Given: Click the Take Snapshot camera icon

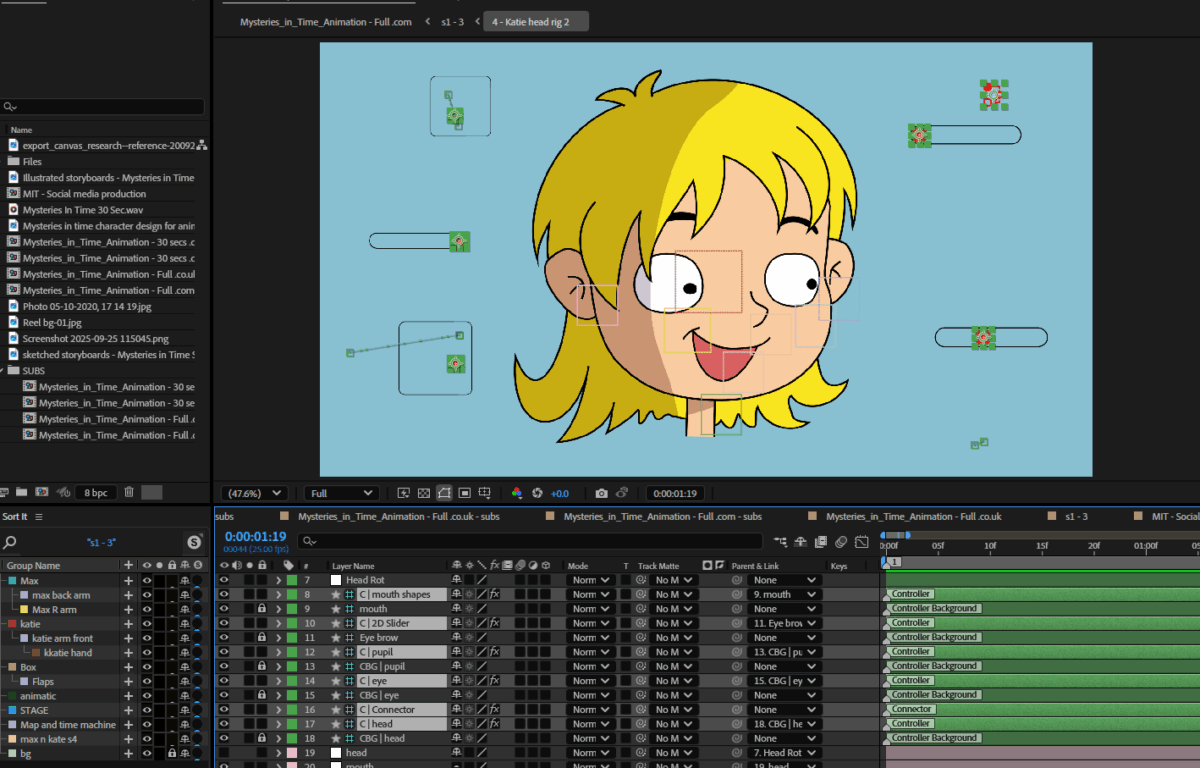Looking at the screenshot, I should [x=601, y=493].
